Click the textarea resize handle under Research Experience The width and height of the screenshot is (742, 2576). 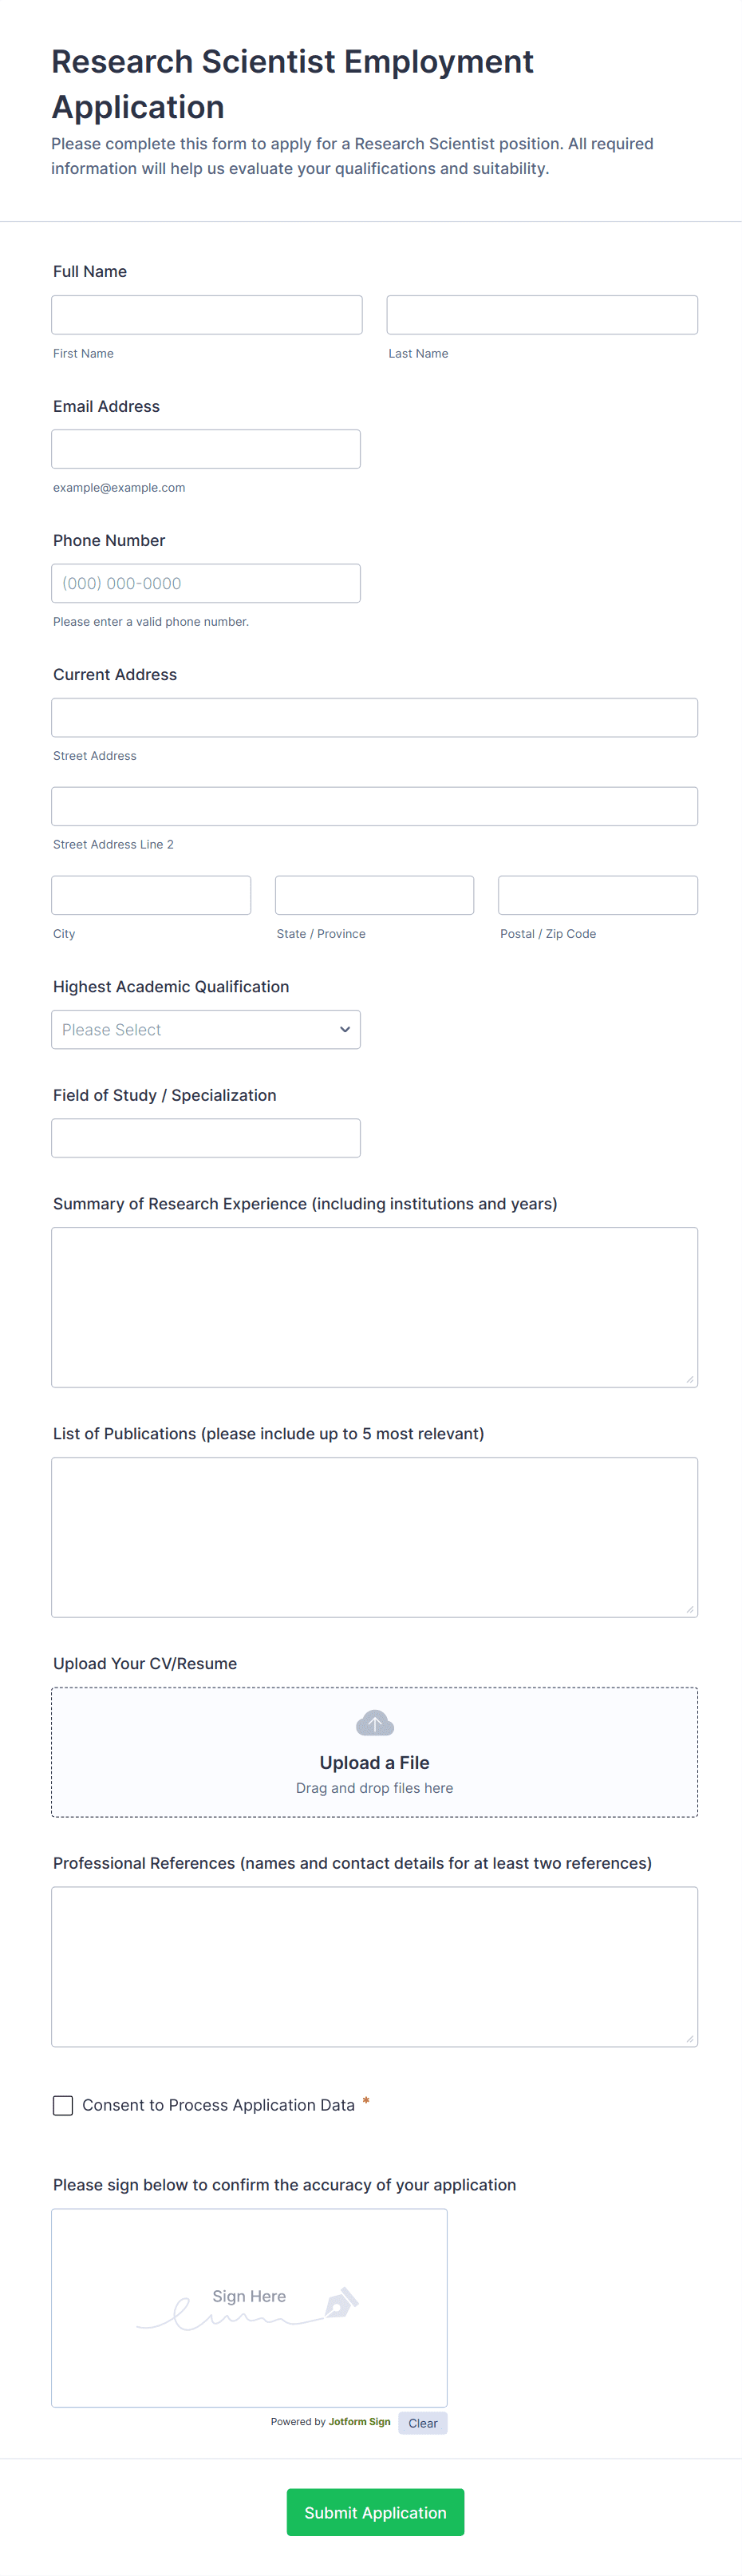(690, 1379)
